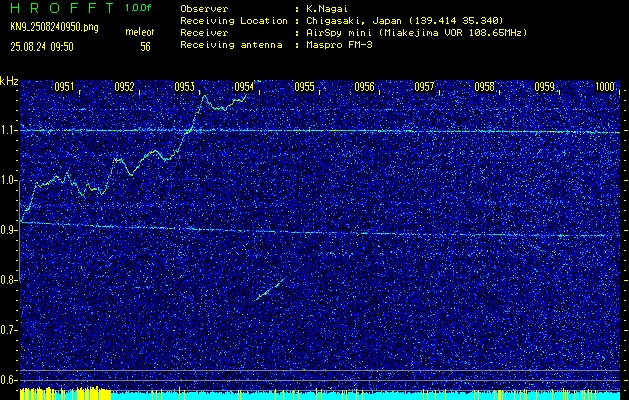The height and width of the screenshot is (400, 629).
Task: Click the diagonal meteor echo streak after 0954
Action: coord(270,289)
